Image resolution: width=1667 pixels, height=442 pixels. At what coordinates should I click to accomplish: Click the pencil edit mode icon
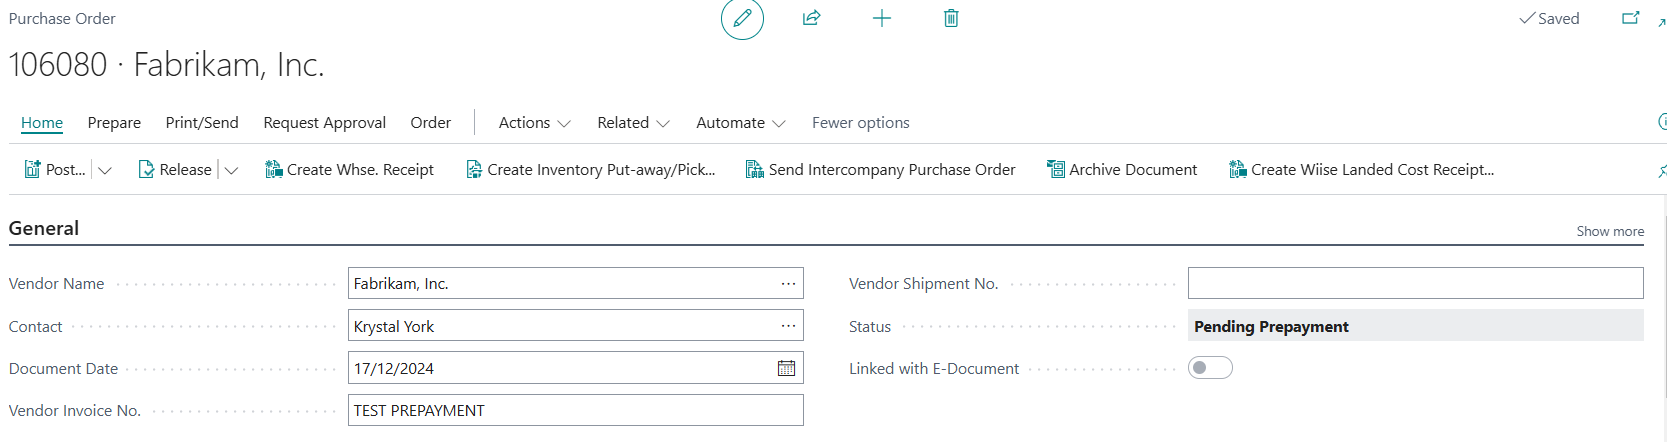pos(742,18)
